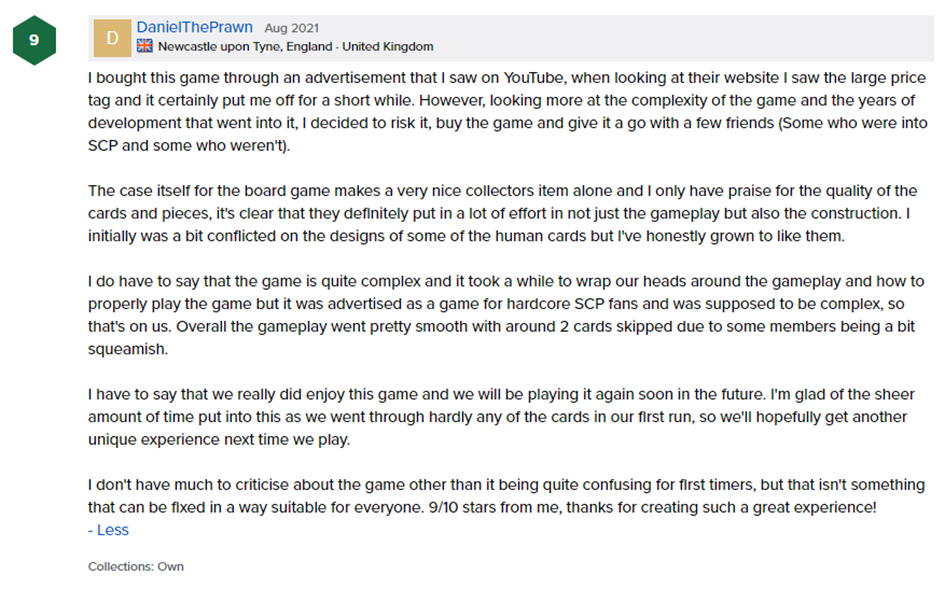945x589 pixels.
Task: Click the Aug 2021 review date
Action: tap(291, 28)
